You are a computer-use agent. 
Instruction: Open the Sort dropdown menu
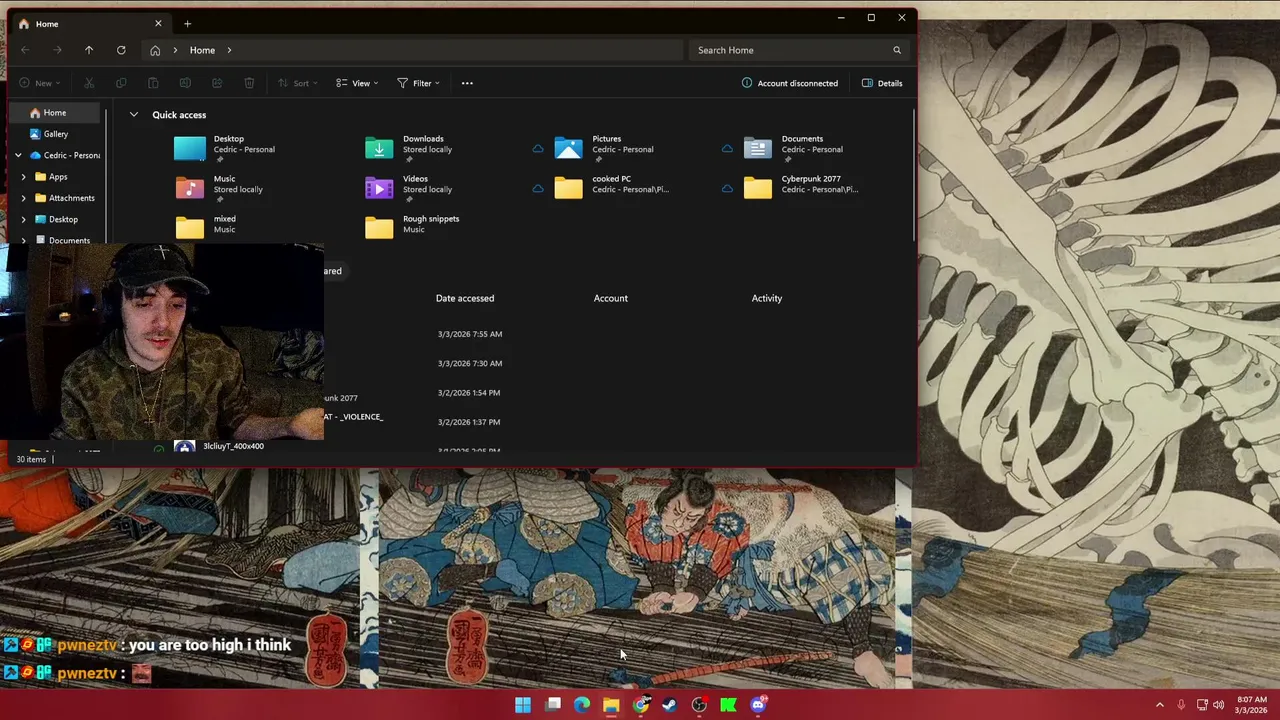(x=300, y=83)
